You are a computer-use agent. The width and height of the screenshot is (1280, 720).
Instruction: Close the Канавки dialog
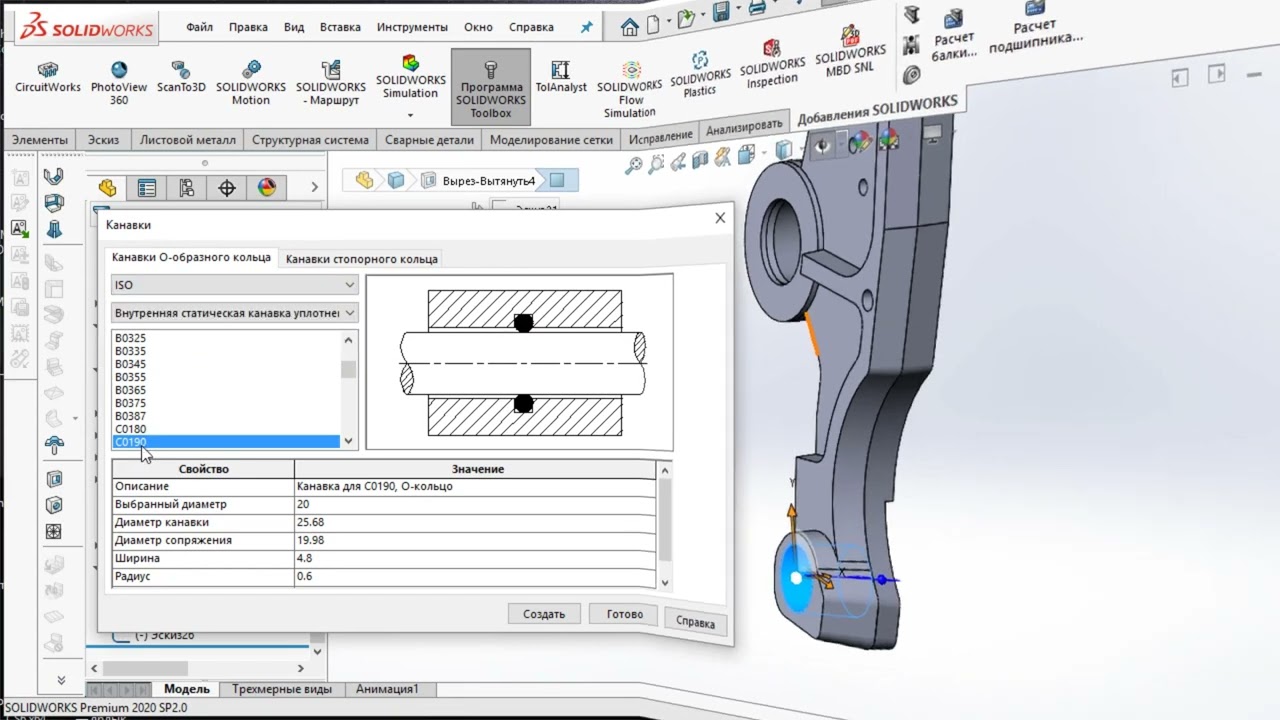click(x=720, y=218)
